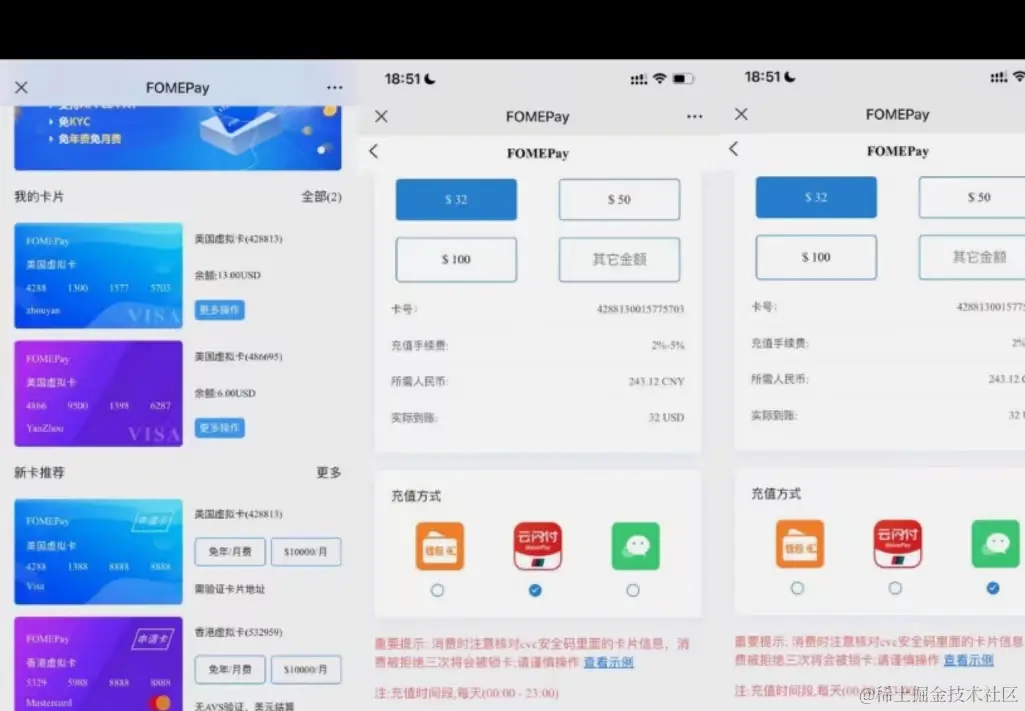
Task: Select $ 50 amount in middle screen
Action: [x=619, y=199]
